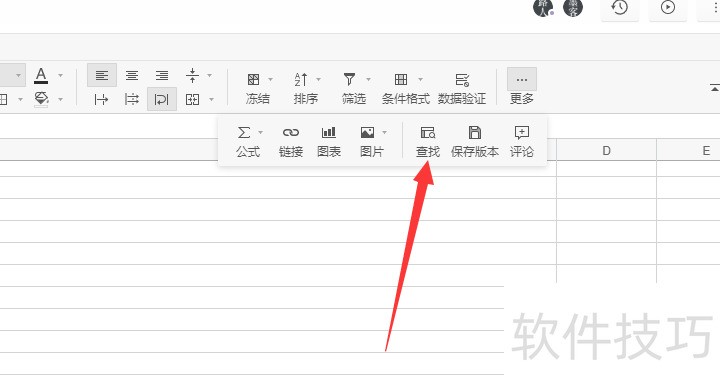Open the vertical alignment dropdown arrow
Image resolution: width=720 pixels, height=390 pixels.
pyautogui.click(x=209, y=75)
